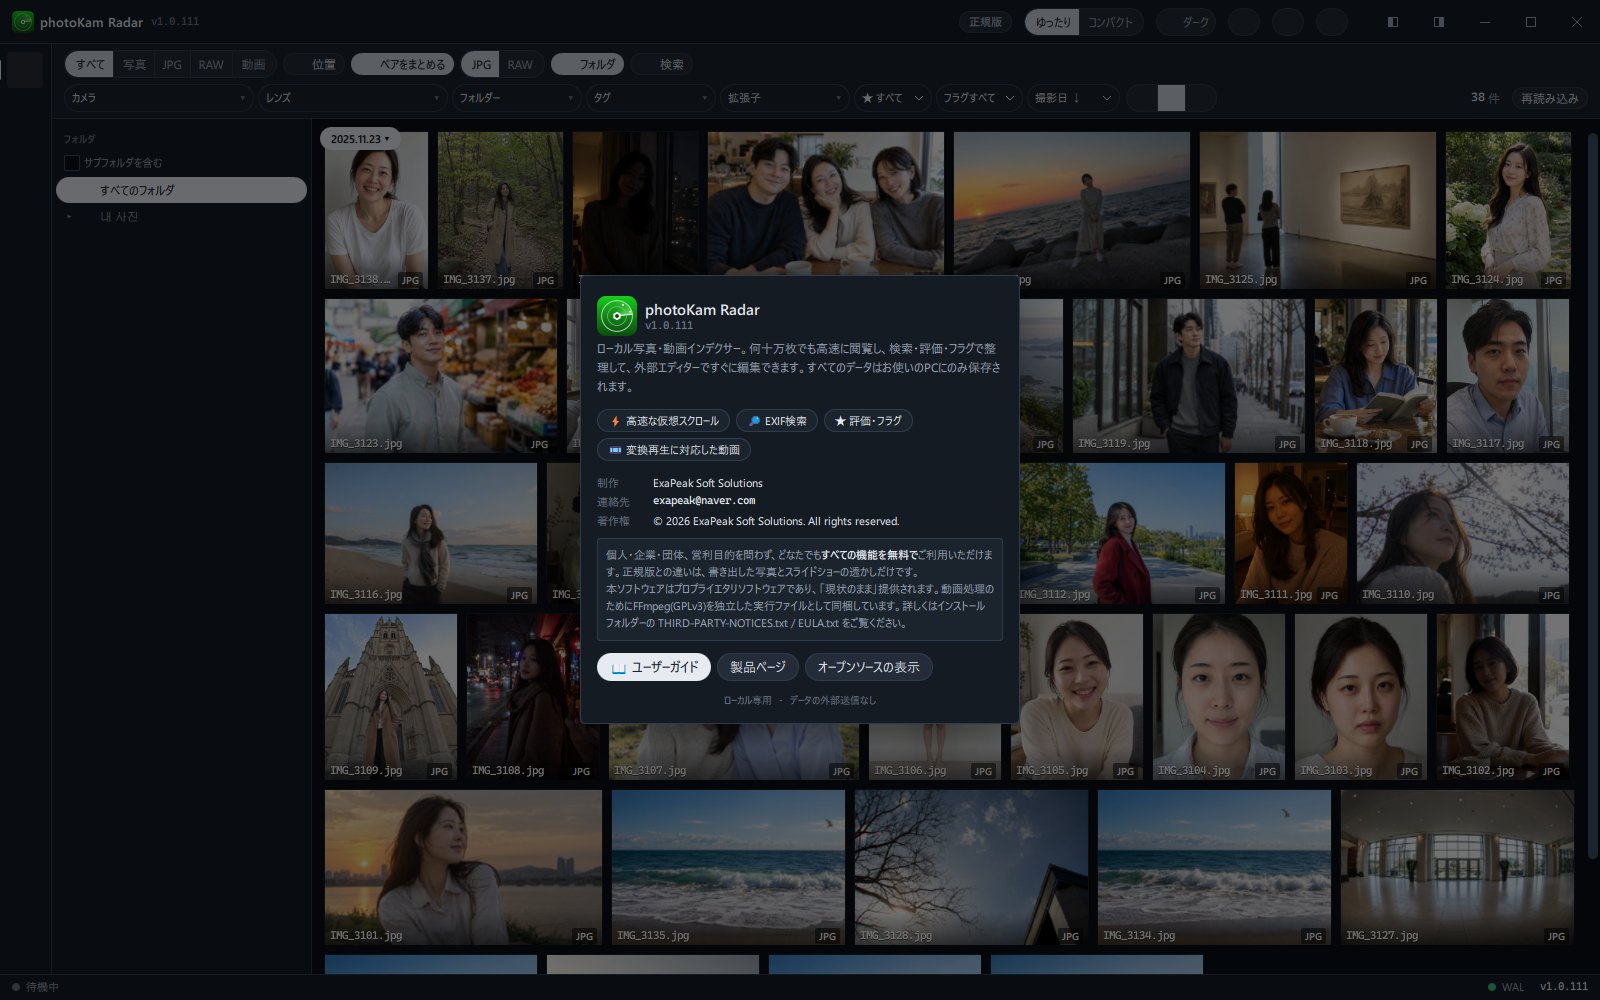1600x1000 pixels.
Task: Click the photoKam Radar logo in the title bar
Action: coord(23,22)
